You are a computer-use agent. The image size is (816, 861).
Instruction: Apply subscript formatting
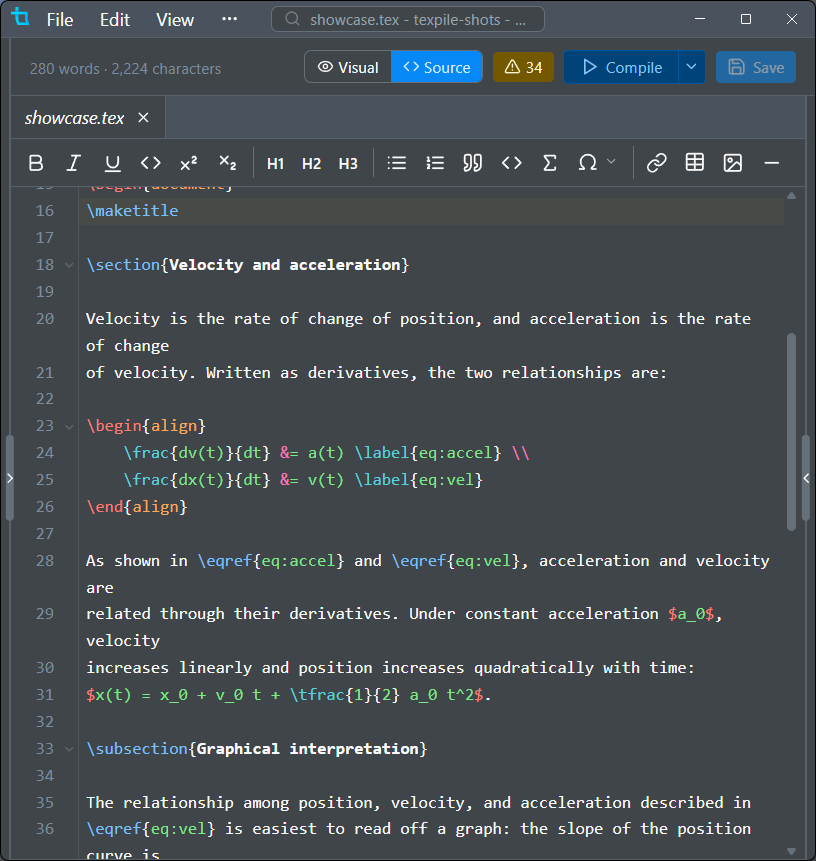(227, 163)
